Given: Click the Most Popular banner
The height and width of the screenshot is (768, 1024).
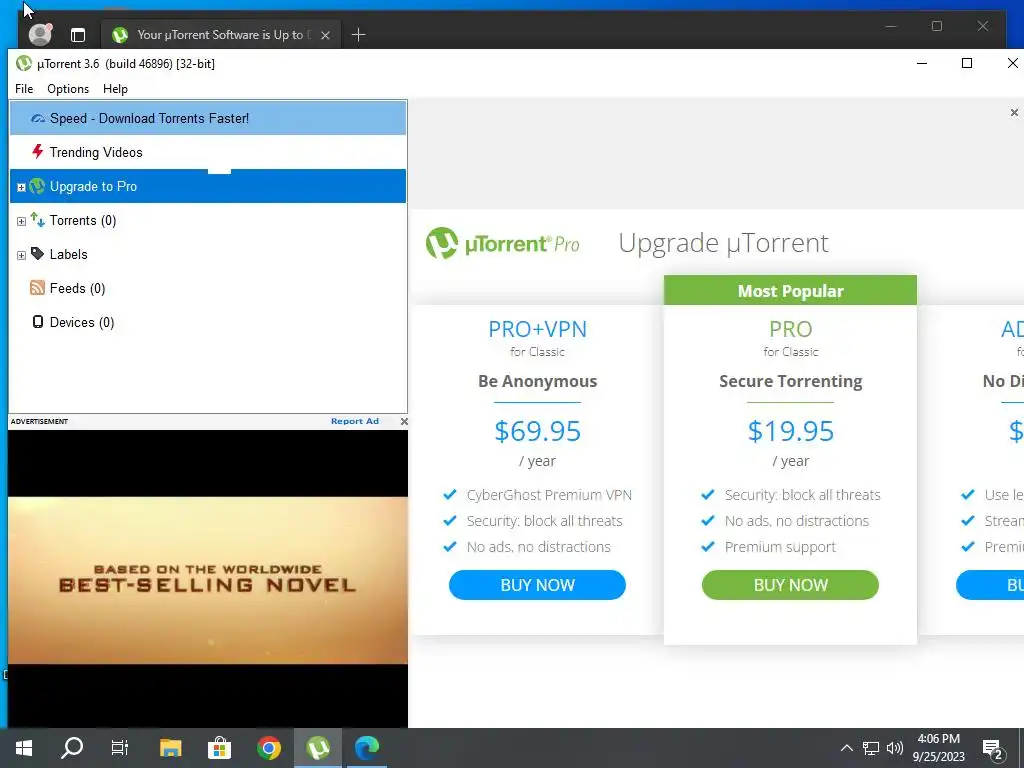Looking at the screenshot, I should 790,291.
